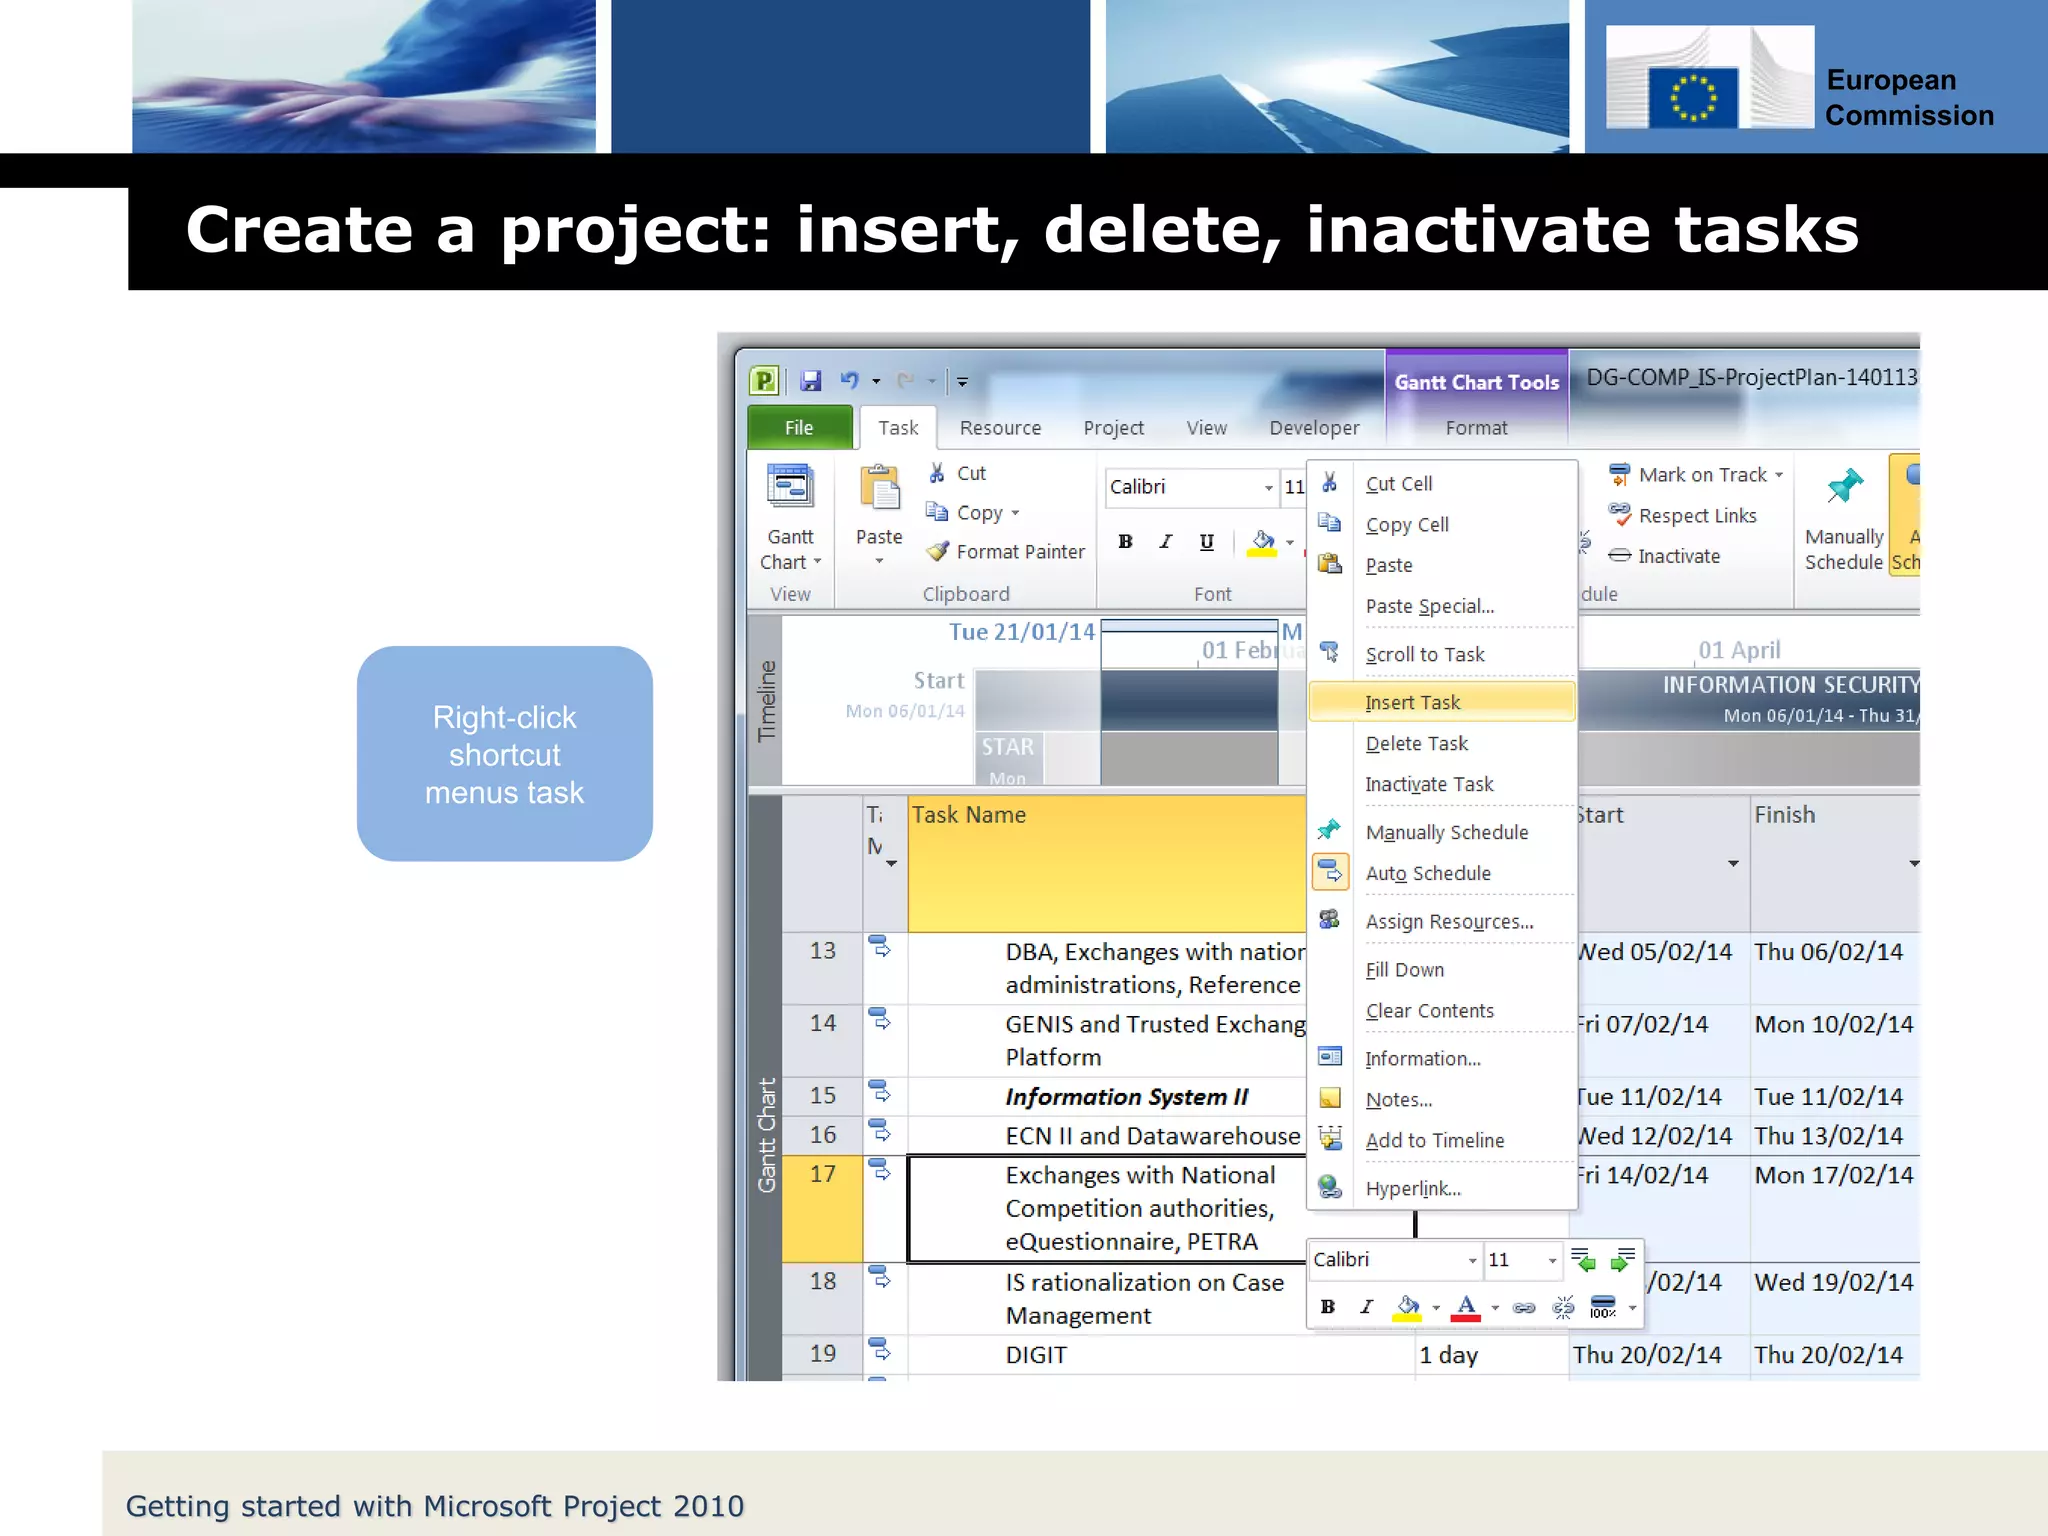The width and height of the screenshot is (2048, 1536).
Task: Open Assign Resources from context menu
Action: pos(1442,921)
